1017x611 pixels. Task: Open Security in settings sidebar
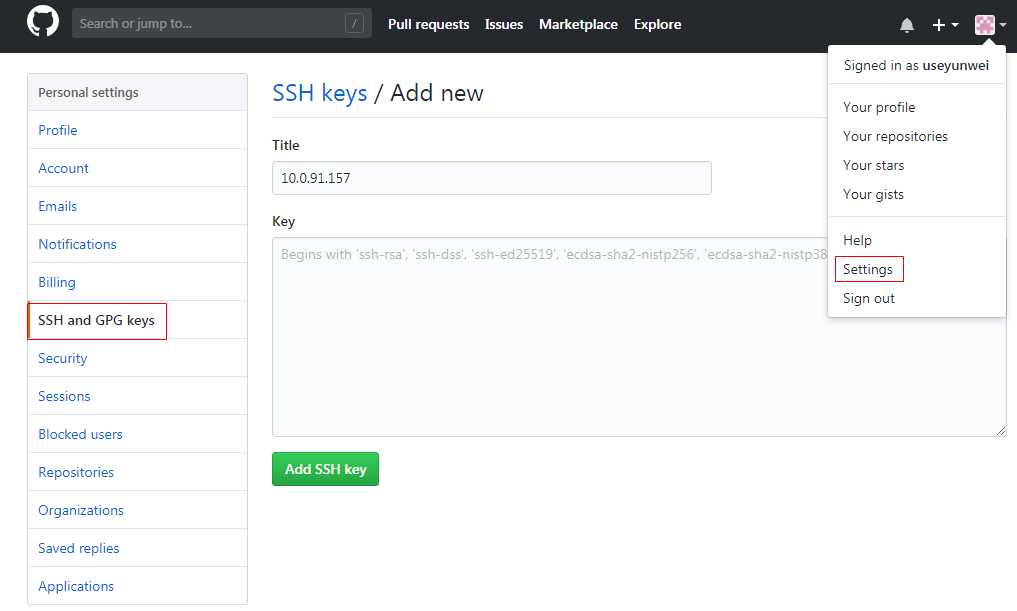point(138,358)
